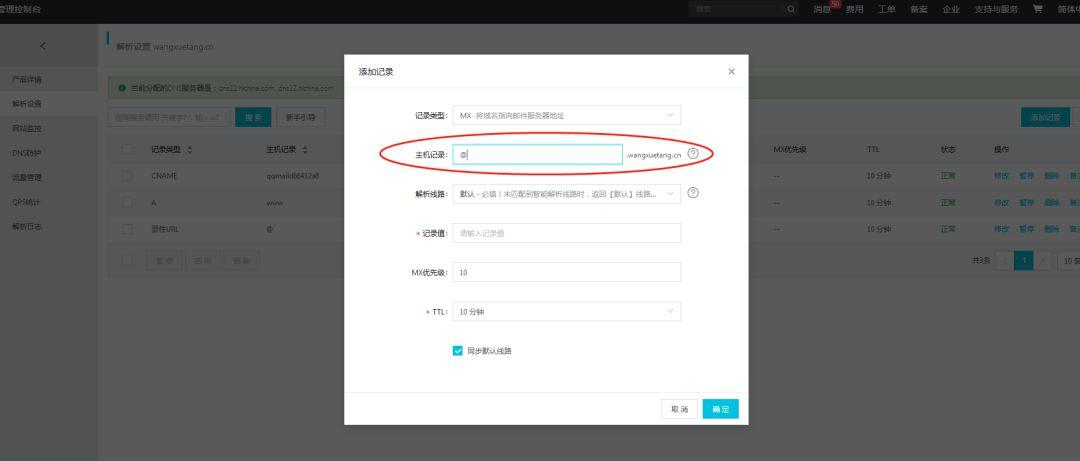Click the batch 暂停 button below table
Screen dimensions: 1080x461
(164, 260)
